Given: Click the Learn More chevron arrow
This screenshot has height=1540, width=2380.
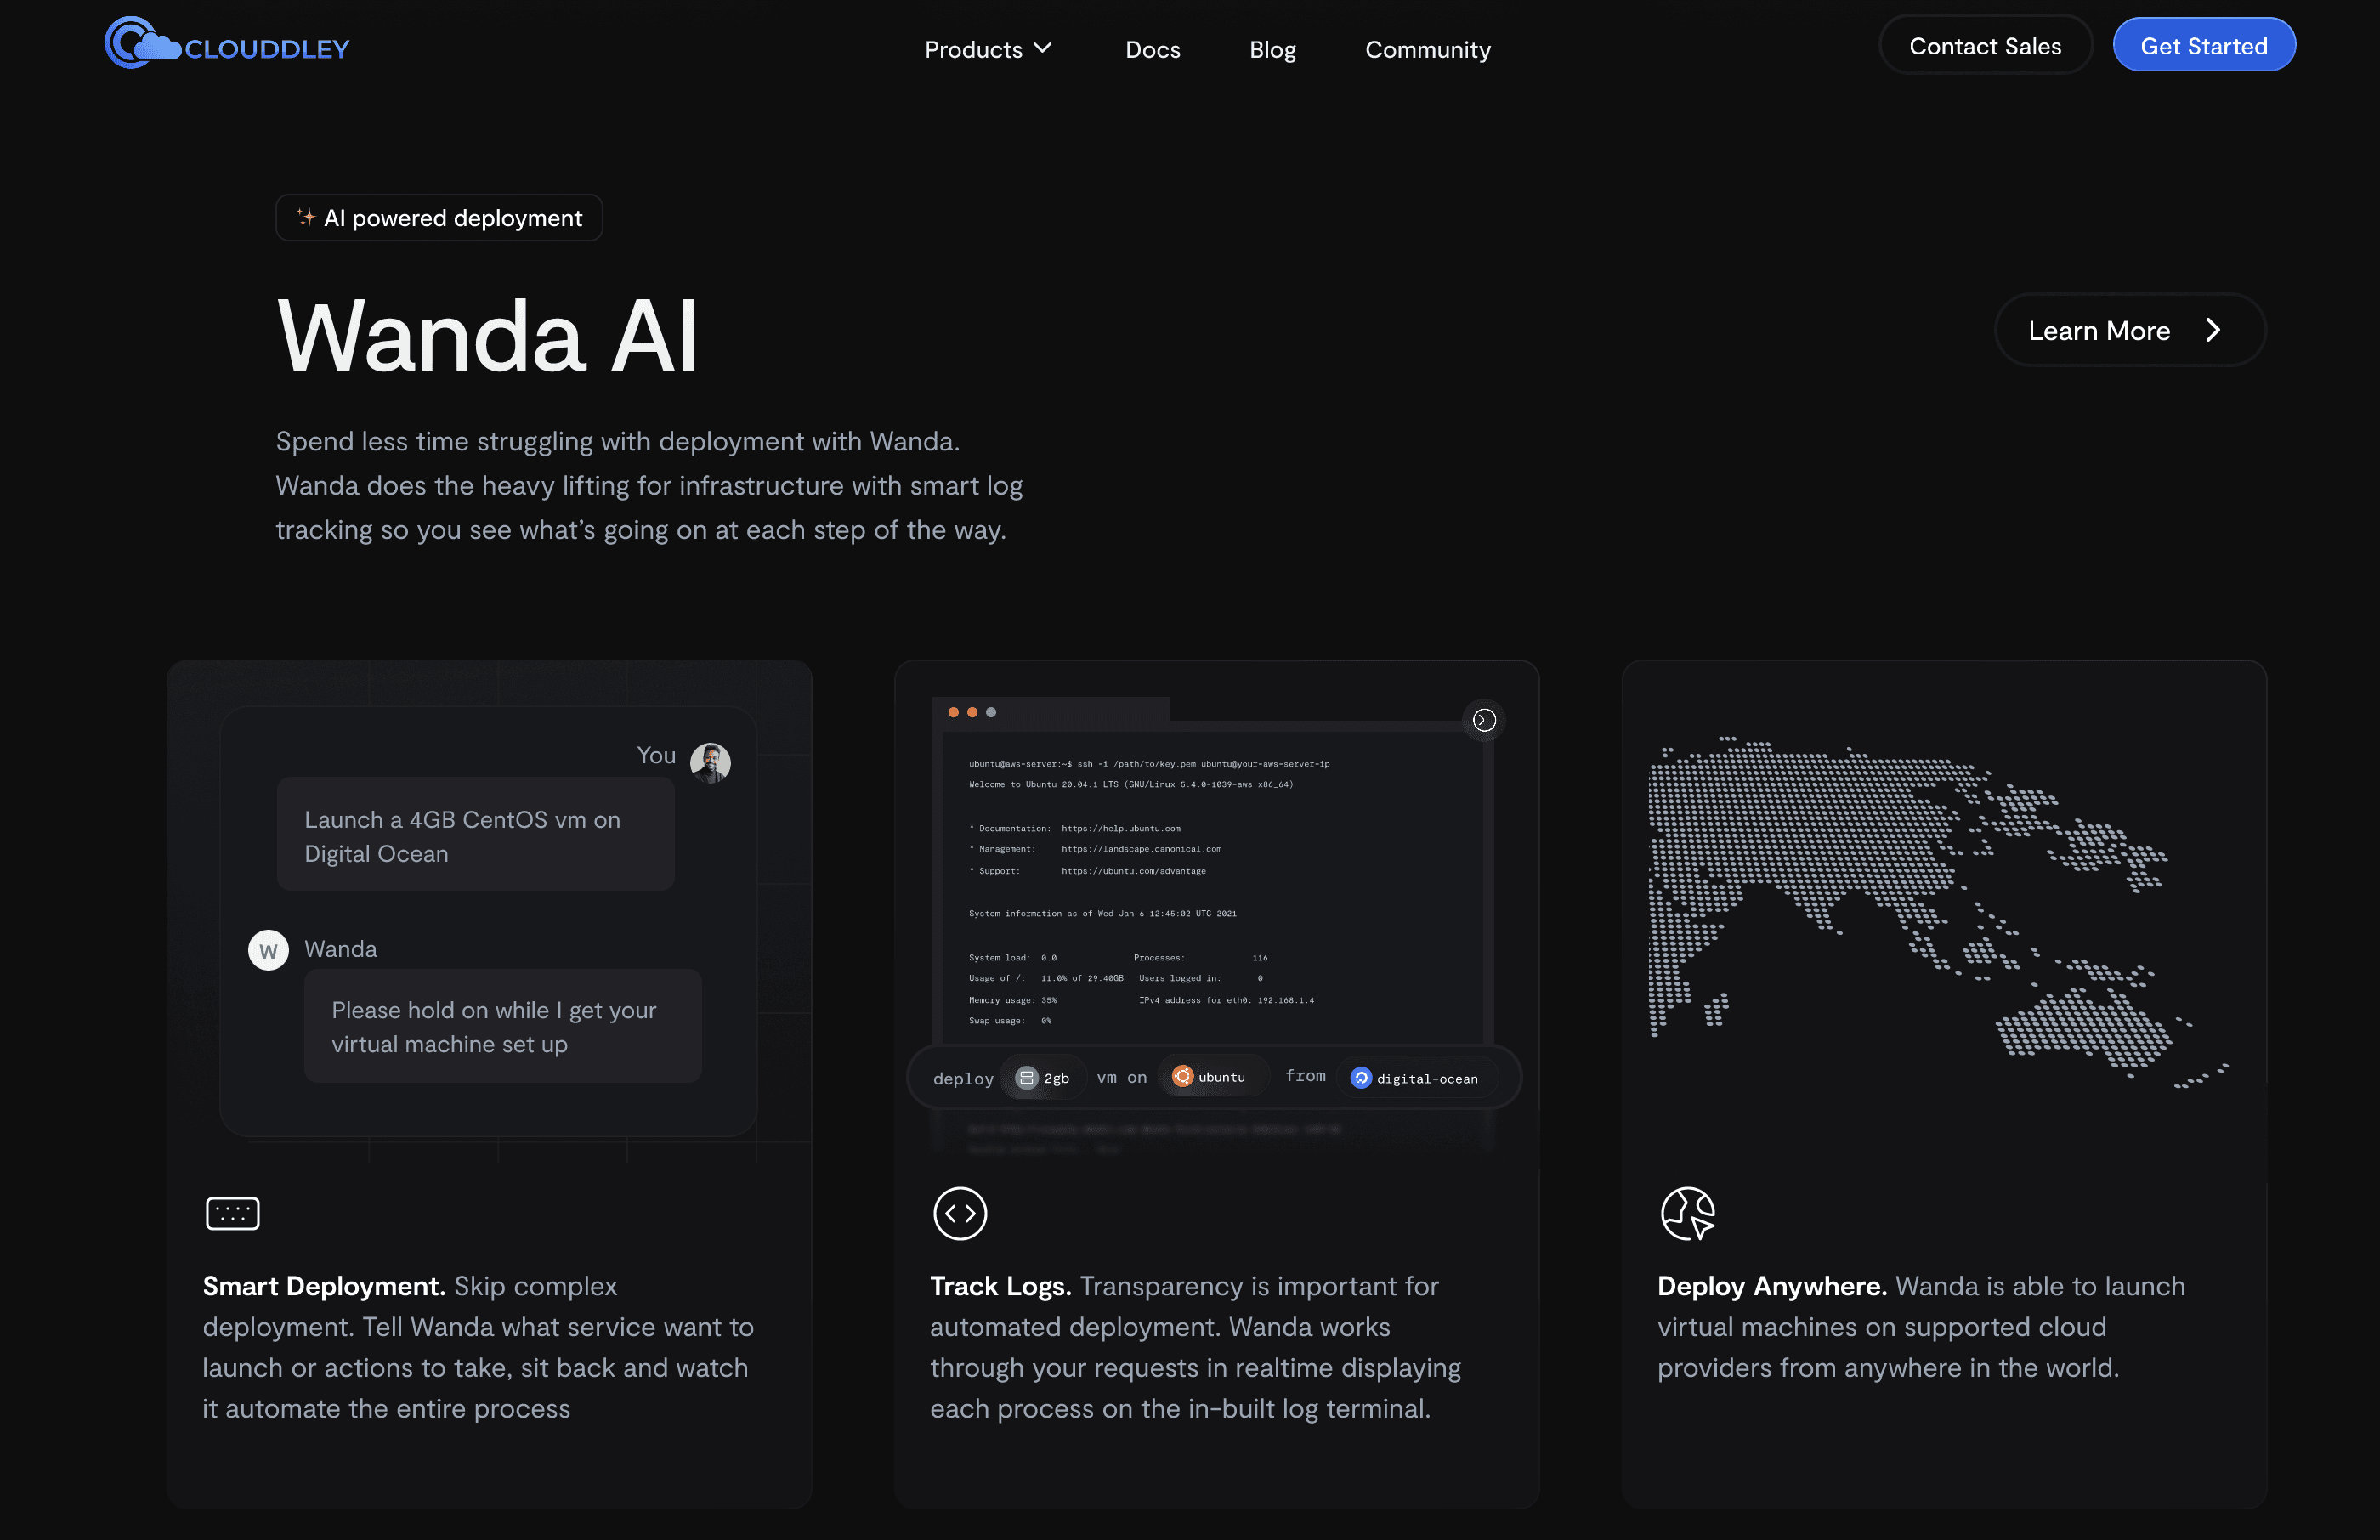Looking at the screenshot, I should tap(2212, 330).
